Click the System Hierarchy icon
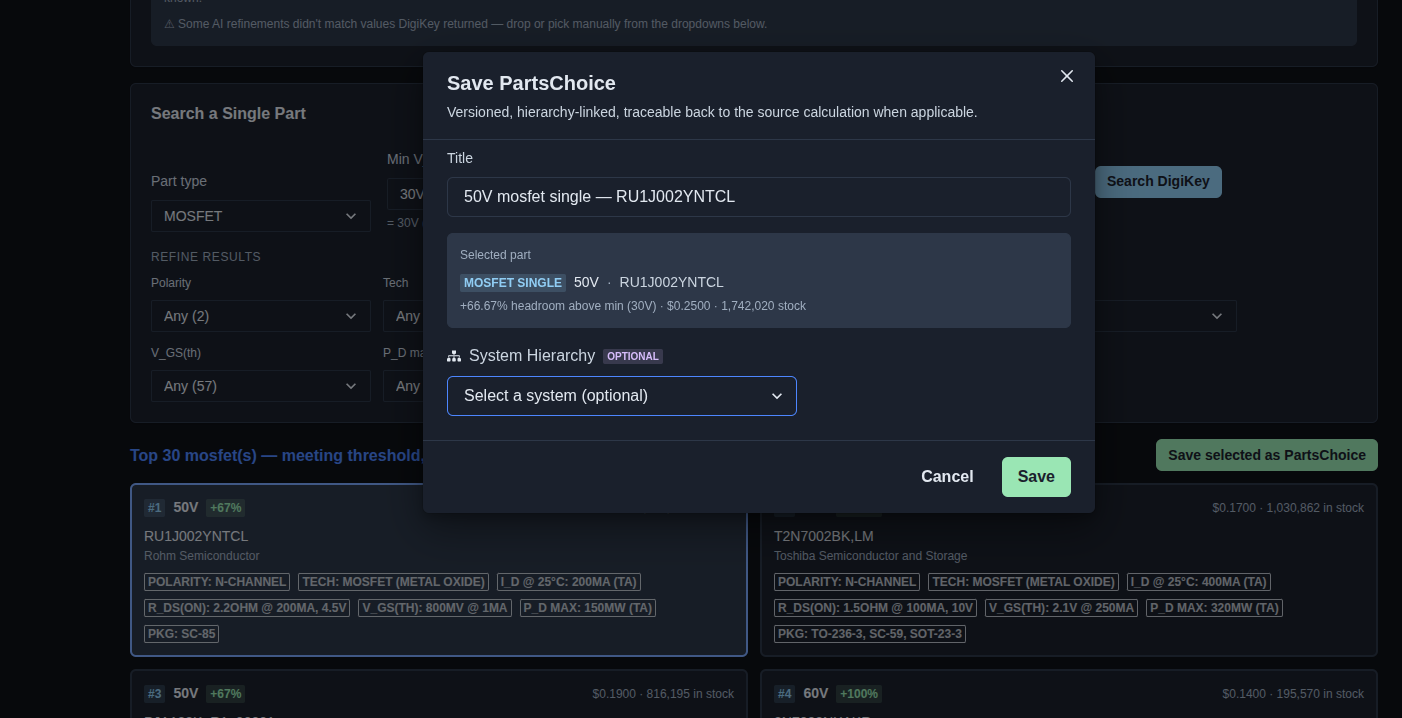 (454, 356)
